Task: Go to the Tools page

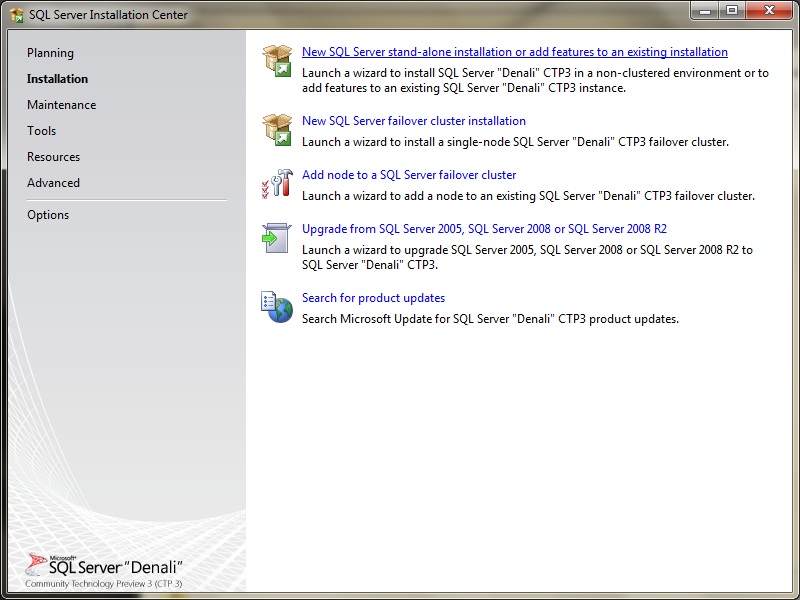Action: tap(41, 131)
